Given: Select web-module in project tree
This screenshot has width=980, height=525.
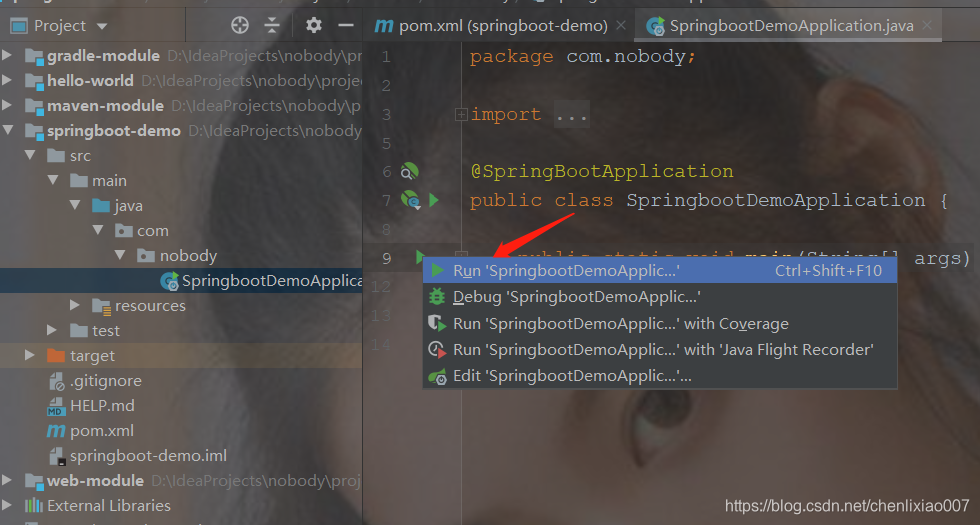Looking at the screenshot, I should [x=95, y=481].
